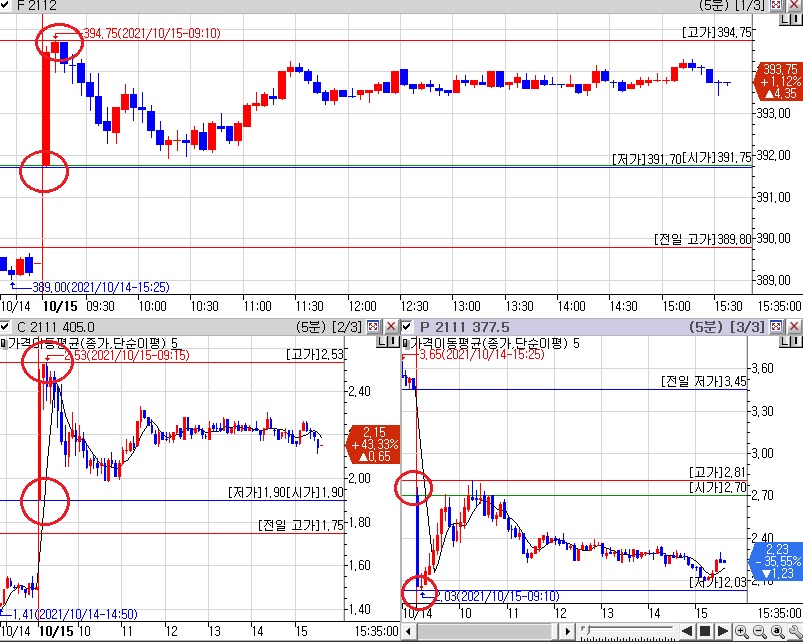Click the L button in C 2111 chart
Screen dimensions: 803x642
(x=382, y=342)
